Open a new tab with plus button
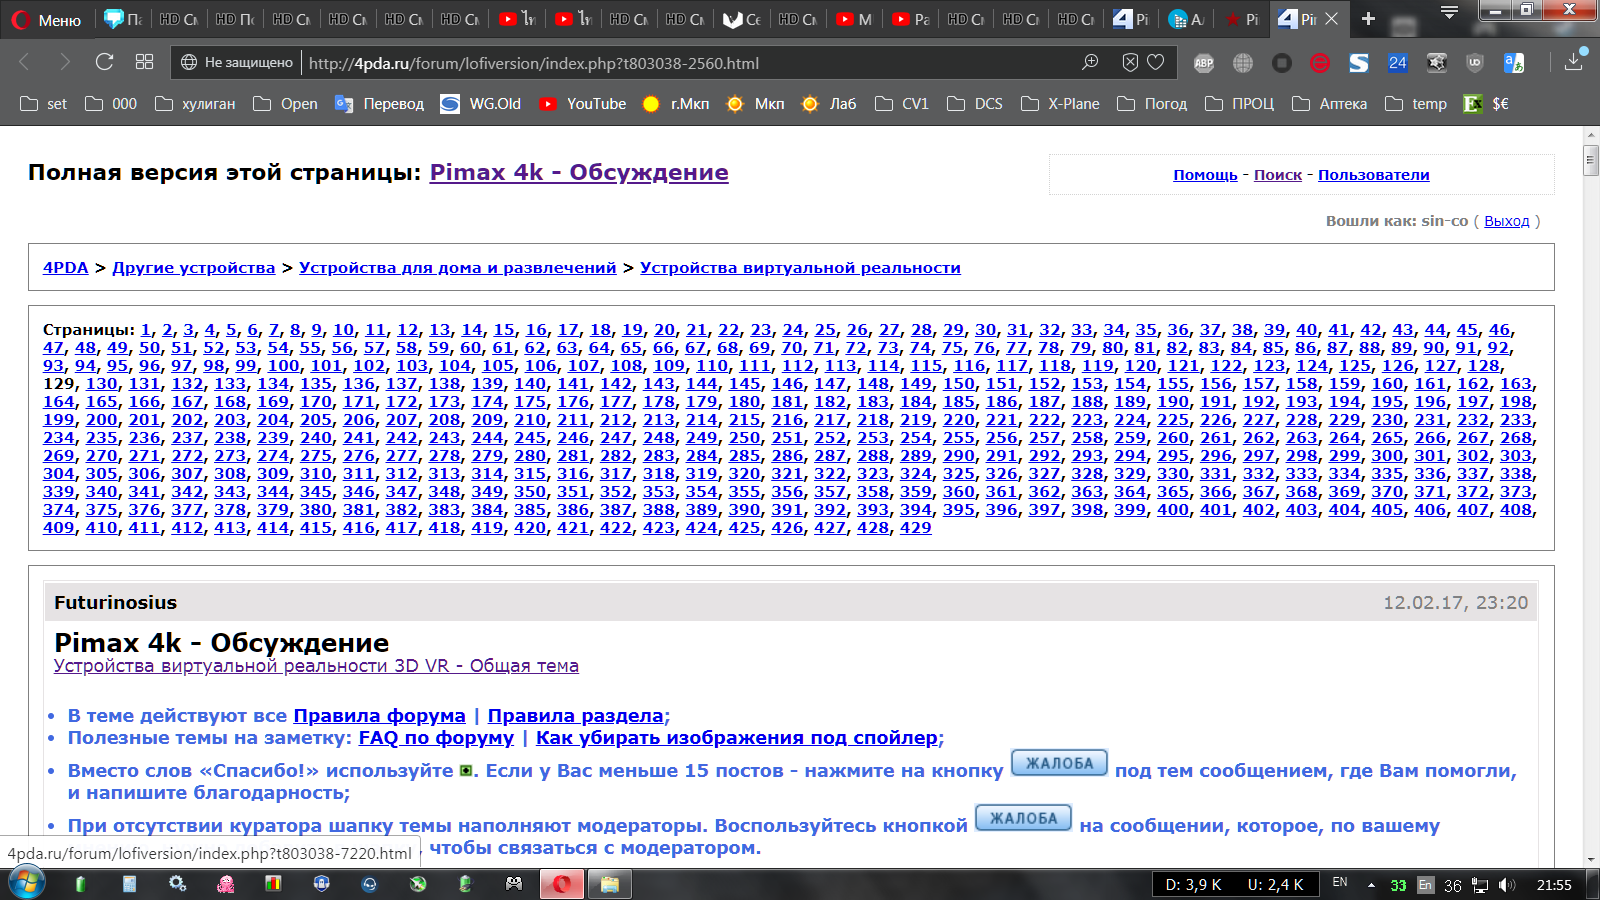1600x900 pixels. coord(1369,19)
